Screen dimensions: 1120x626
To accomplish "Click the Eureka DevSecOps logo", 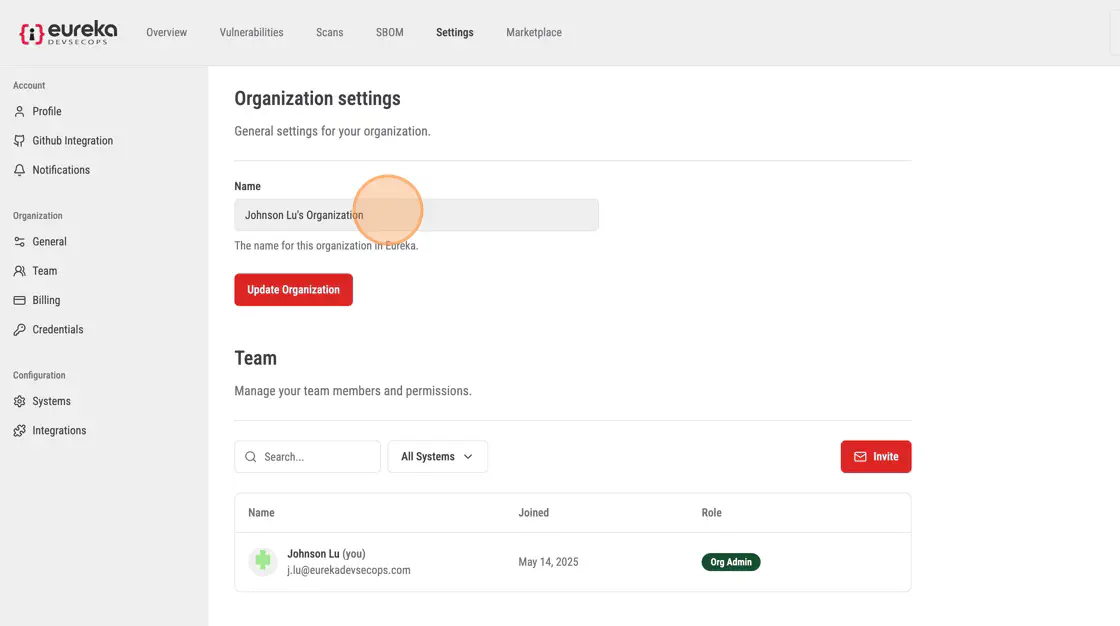I will 68,33.
